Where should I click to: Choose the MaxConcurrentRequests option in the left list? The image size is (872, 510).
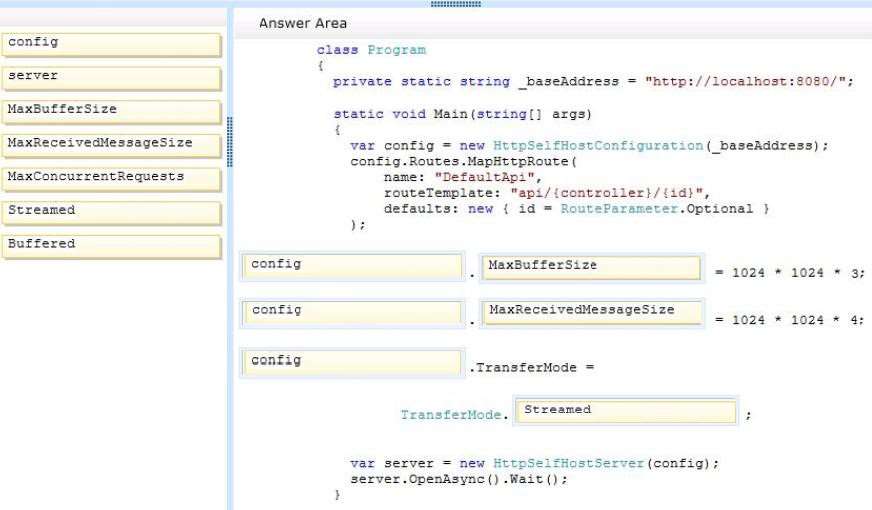pos(111,180)
